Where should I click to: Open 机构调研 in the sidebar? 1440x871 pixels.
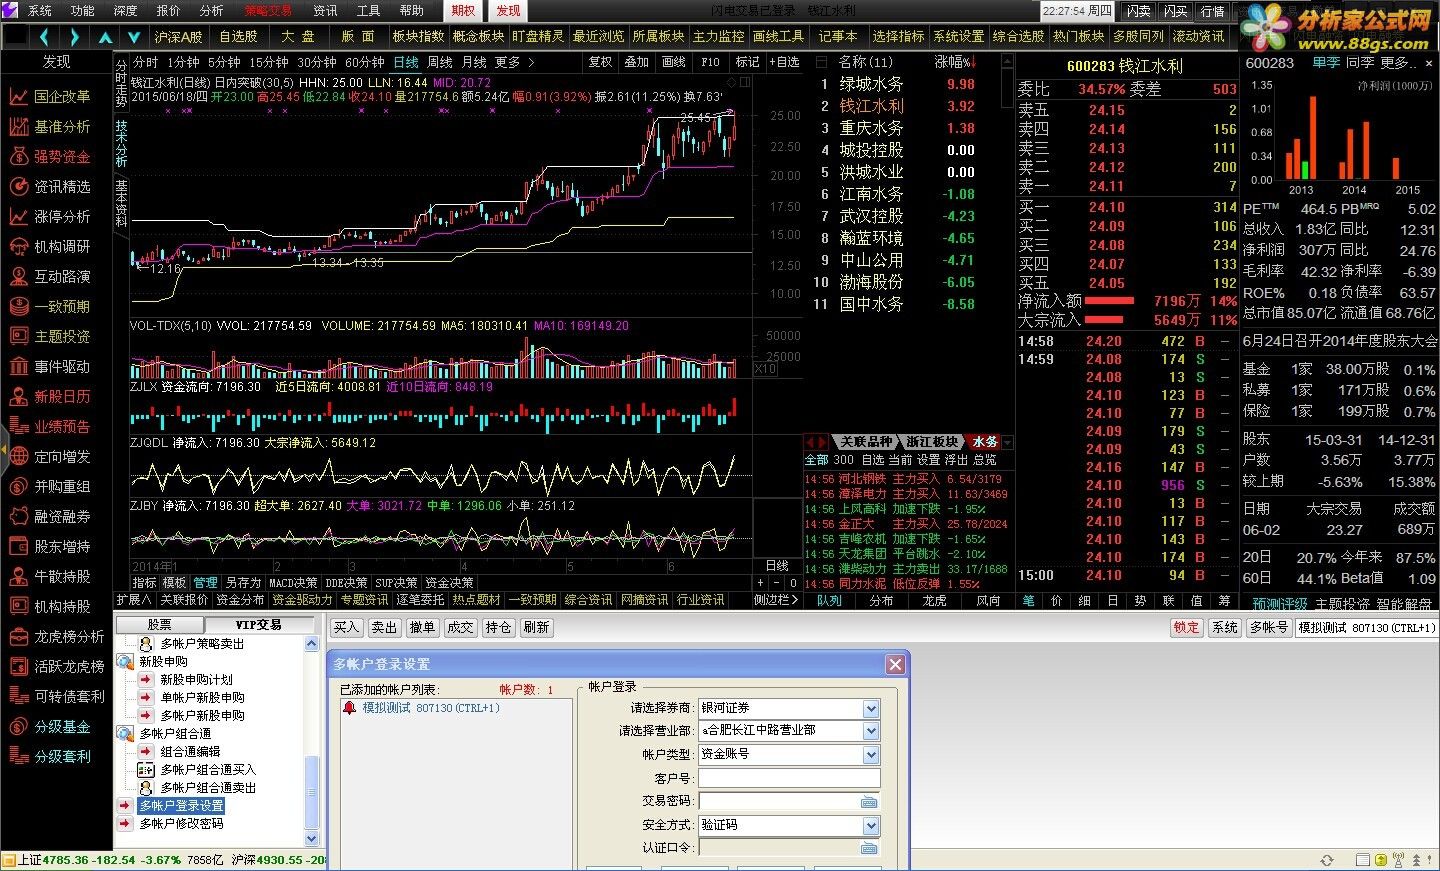pyautogui.click(x=62, y=247)
